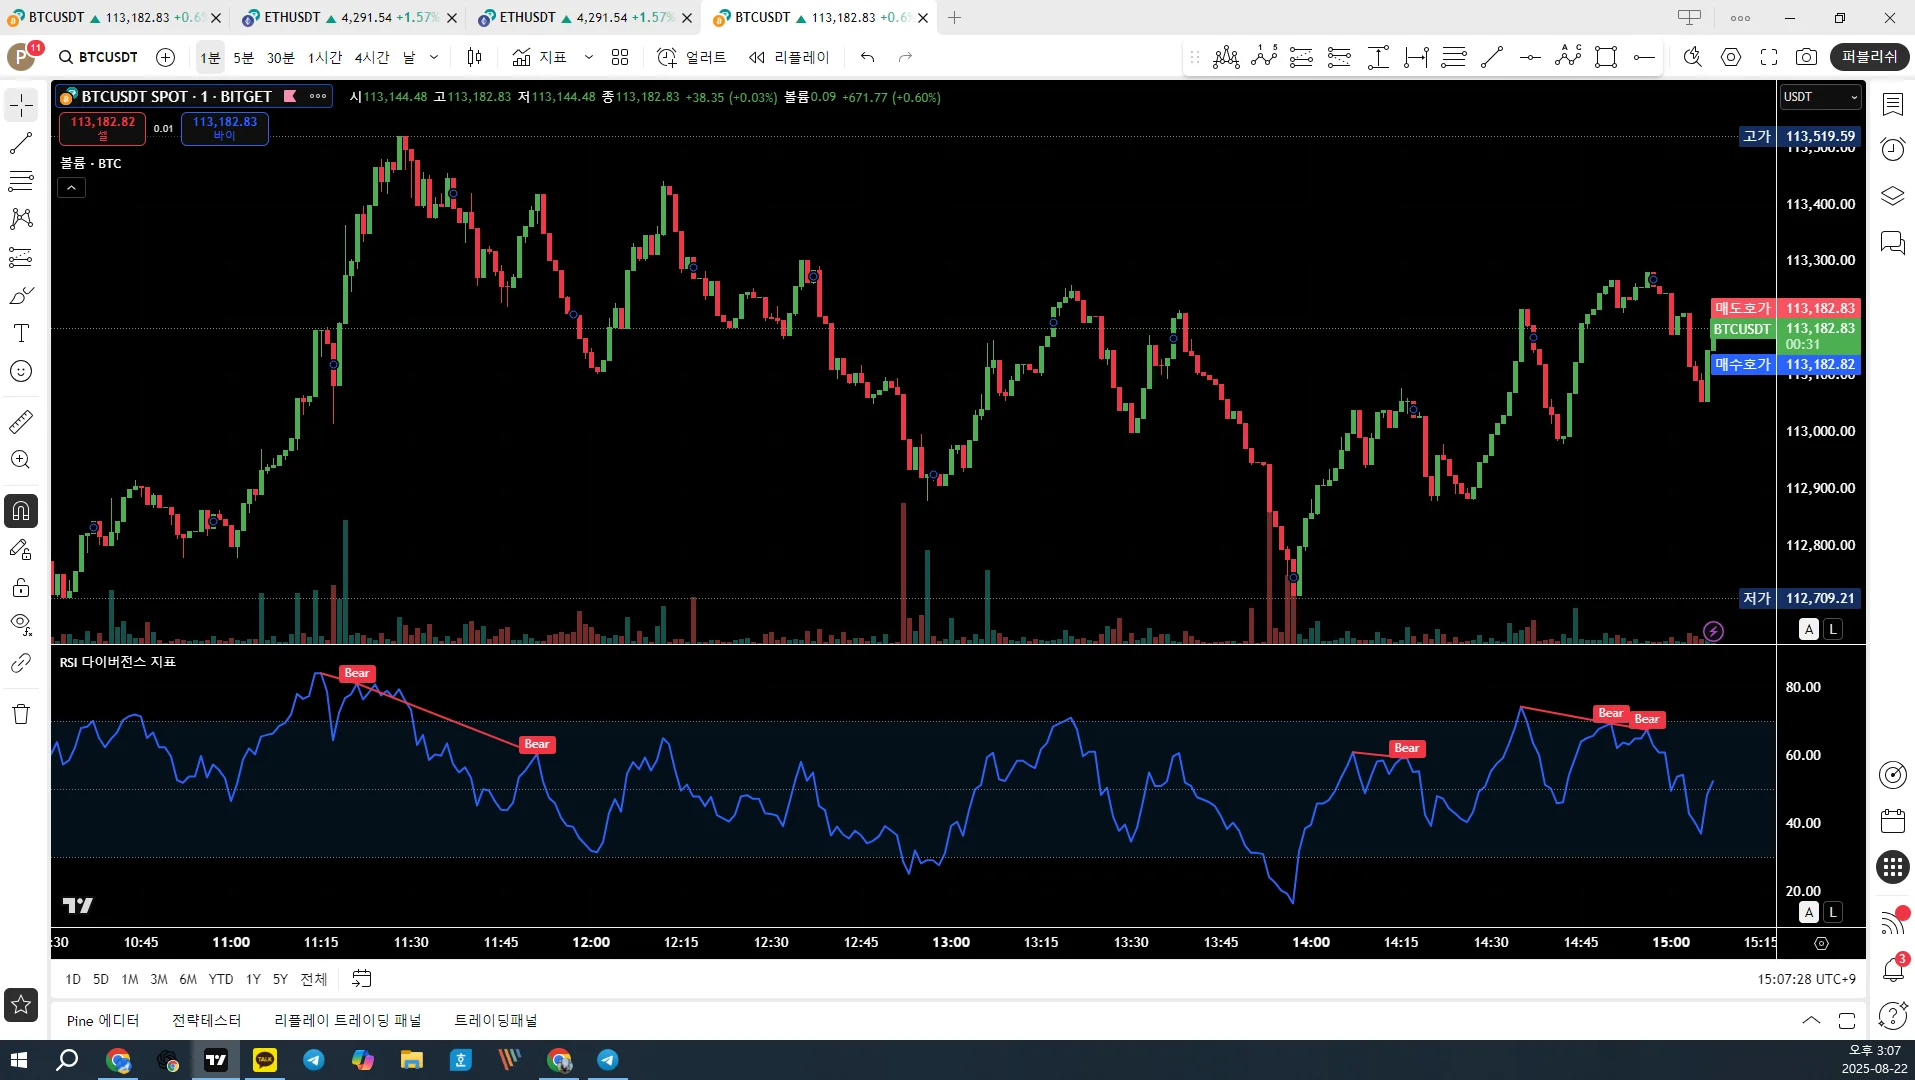Select the trend line tool in left sidebar
1915x1080 pixels.
[21, 143]
